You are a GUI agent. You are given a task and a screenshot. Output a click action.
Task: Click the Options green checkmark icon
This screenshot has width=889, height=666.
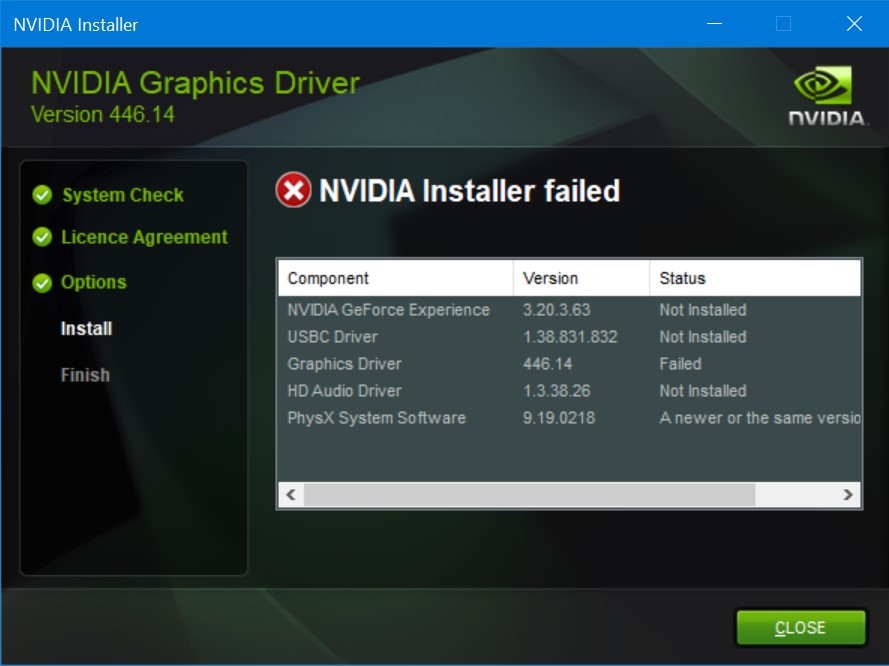tap(42, 282)
